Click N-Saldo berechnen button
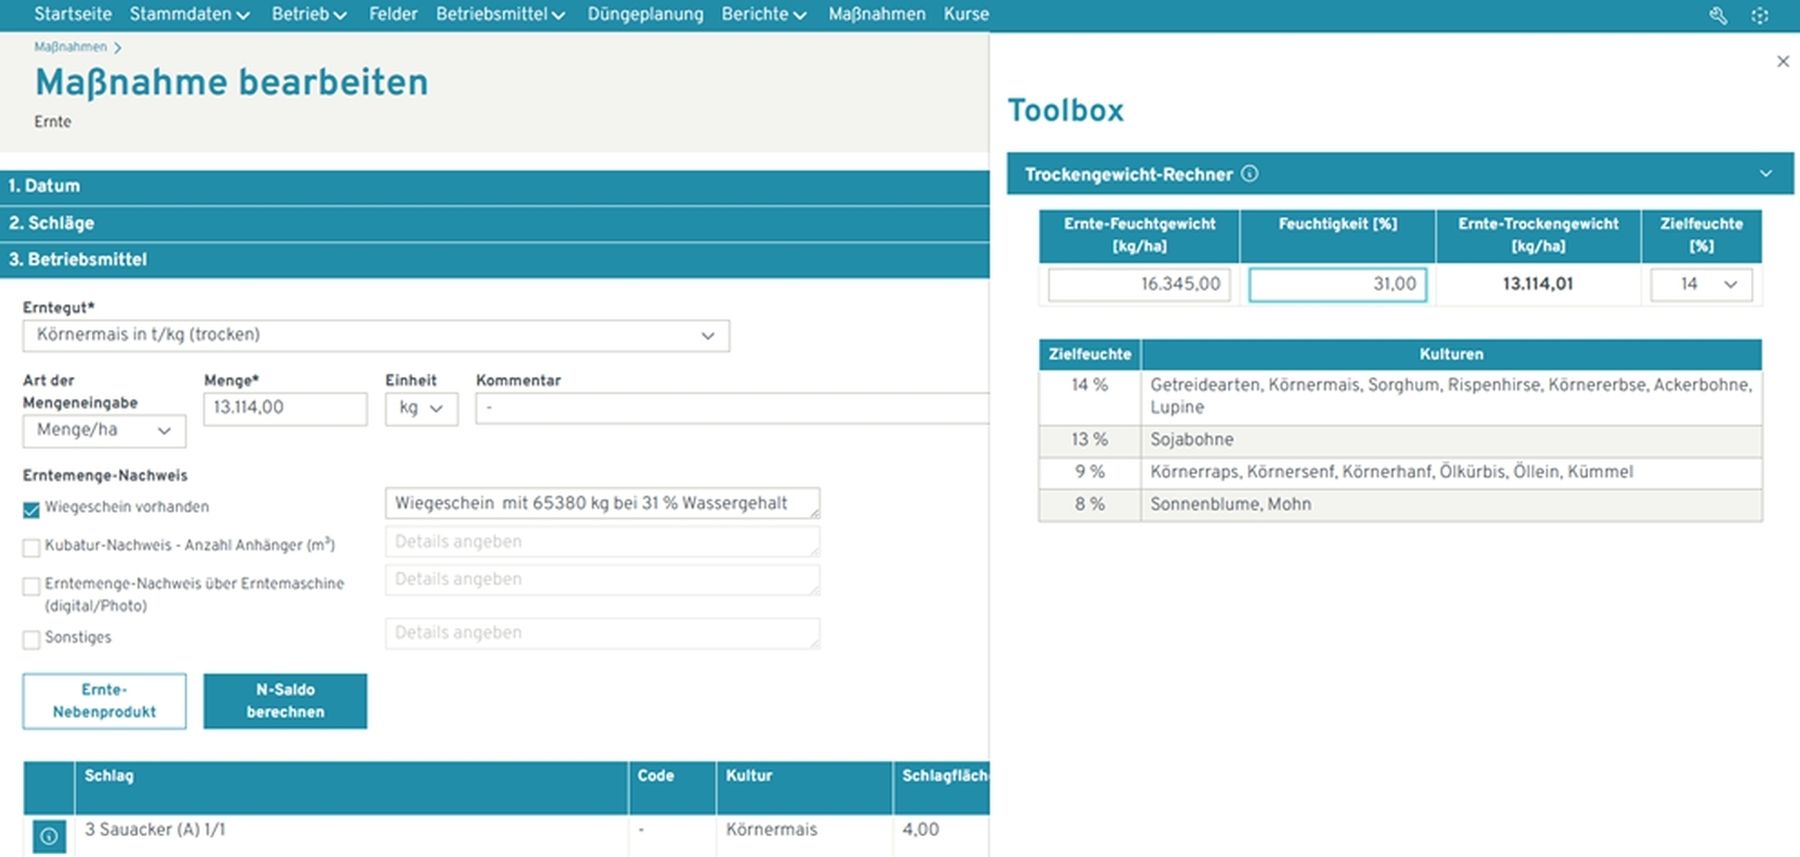Viewport: 1800px width, 857px height. coord(285,701)
